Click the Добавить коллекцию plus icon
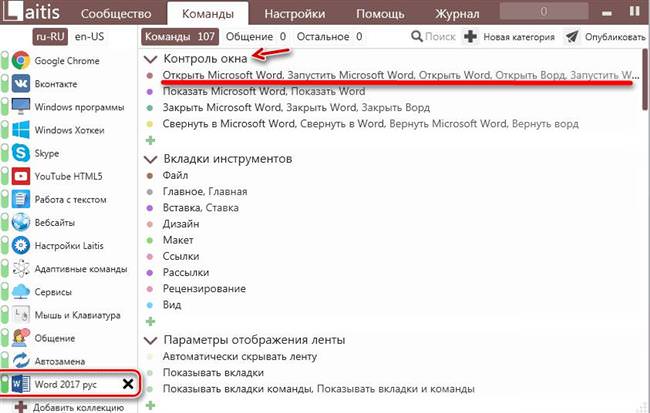The image size is (650, 413). pyautogui.click(x=21, y=407)
